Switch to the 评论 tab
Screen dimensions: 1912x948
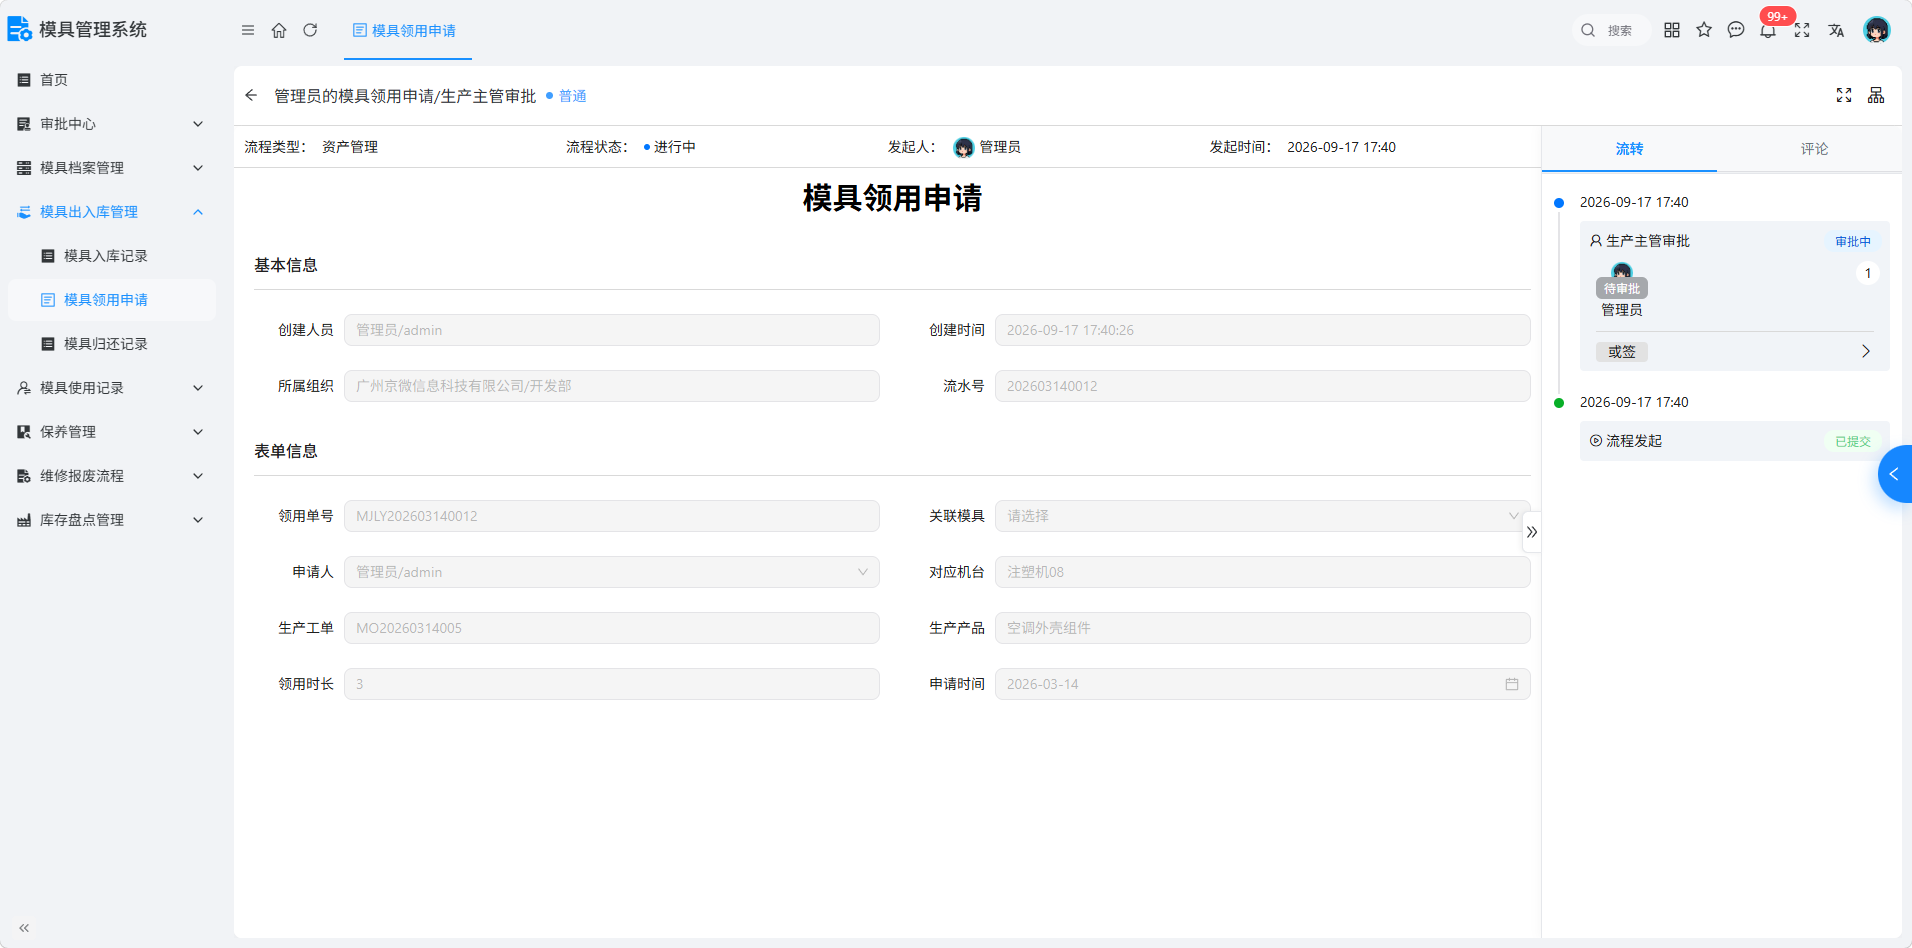(1814, 149)
